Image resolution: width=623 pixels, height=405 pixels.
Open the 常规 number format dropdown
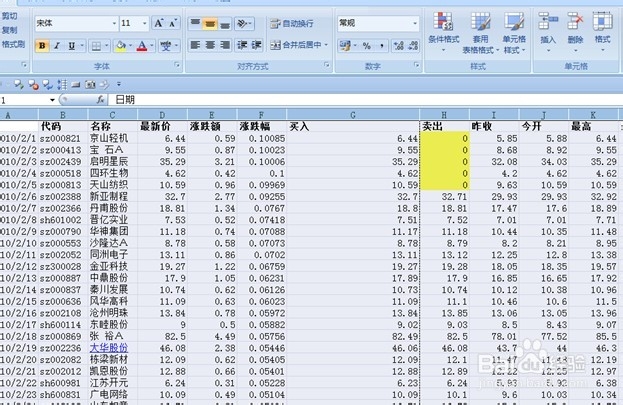point(415,23)
